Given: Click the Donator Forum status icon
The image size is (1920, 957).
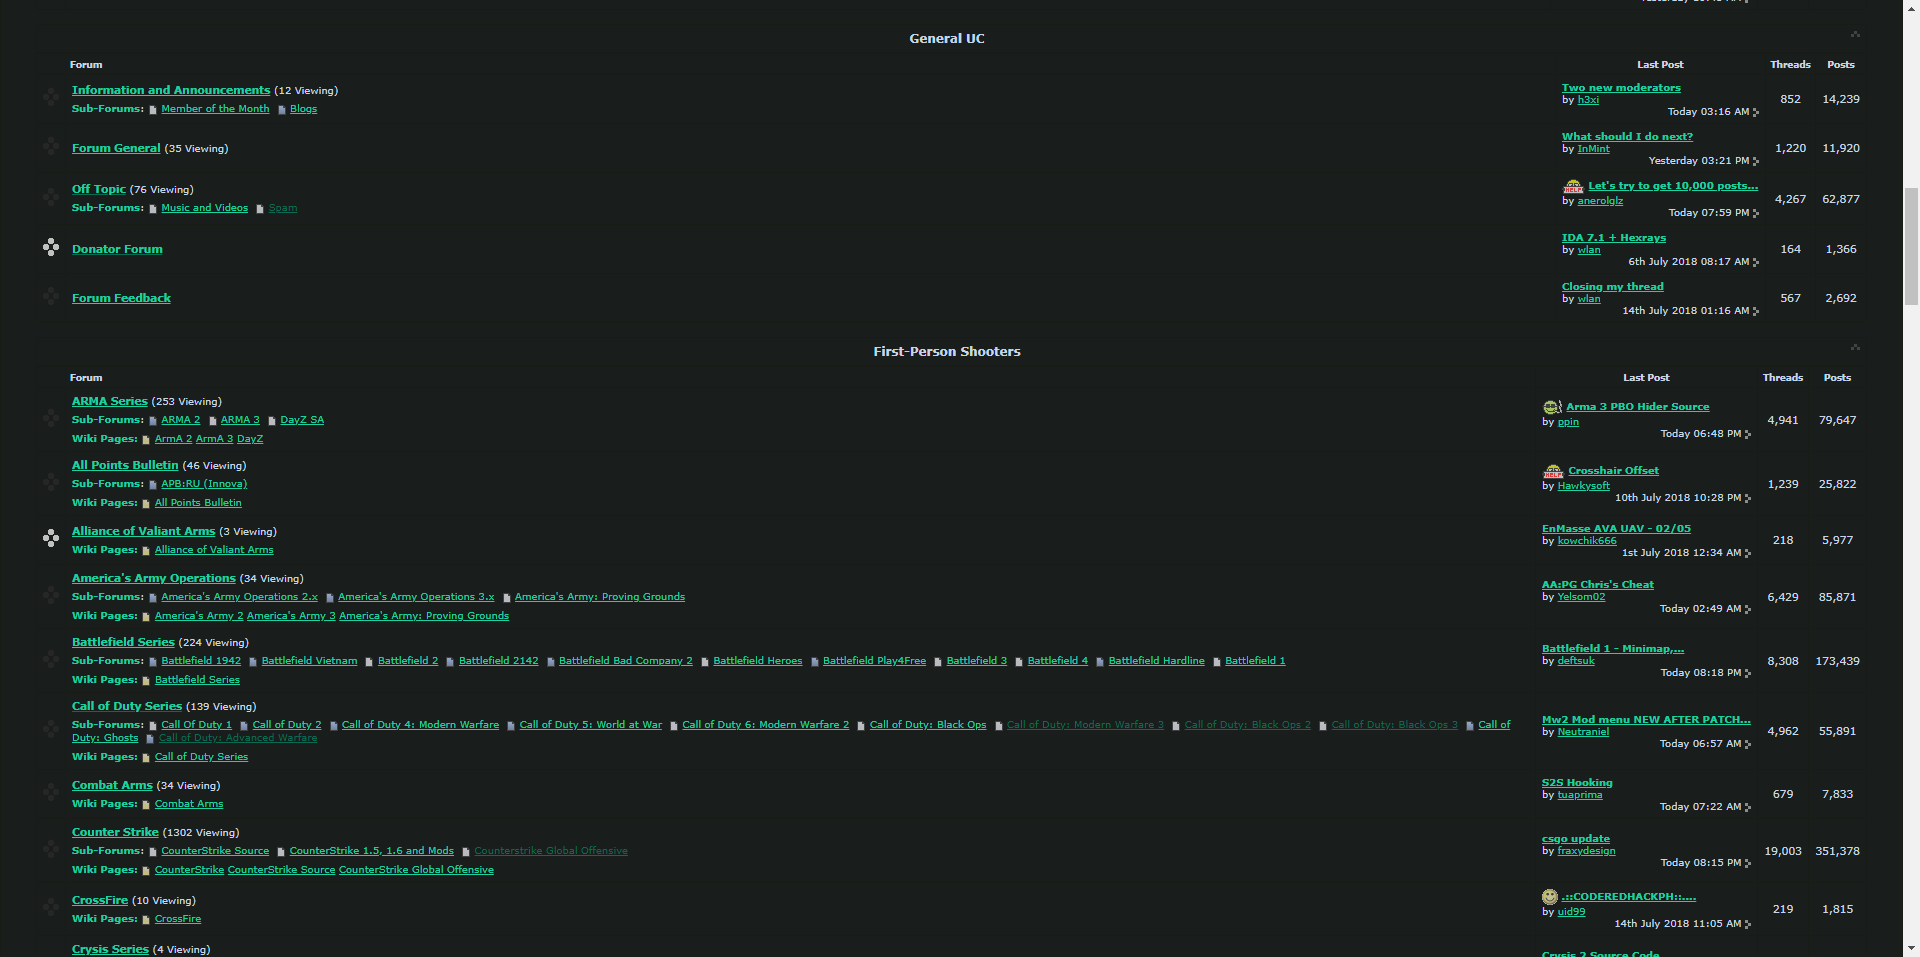Looking at the screenshot, I should 51,247.
